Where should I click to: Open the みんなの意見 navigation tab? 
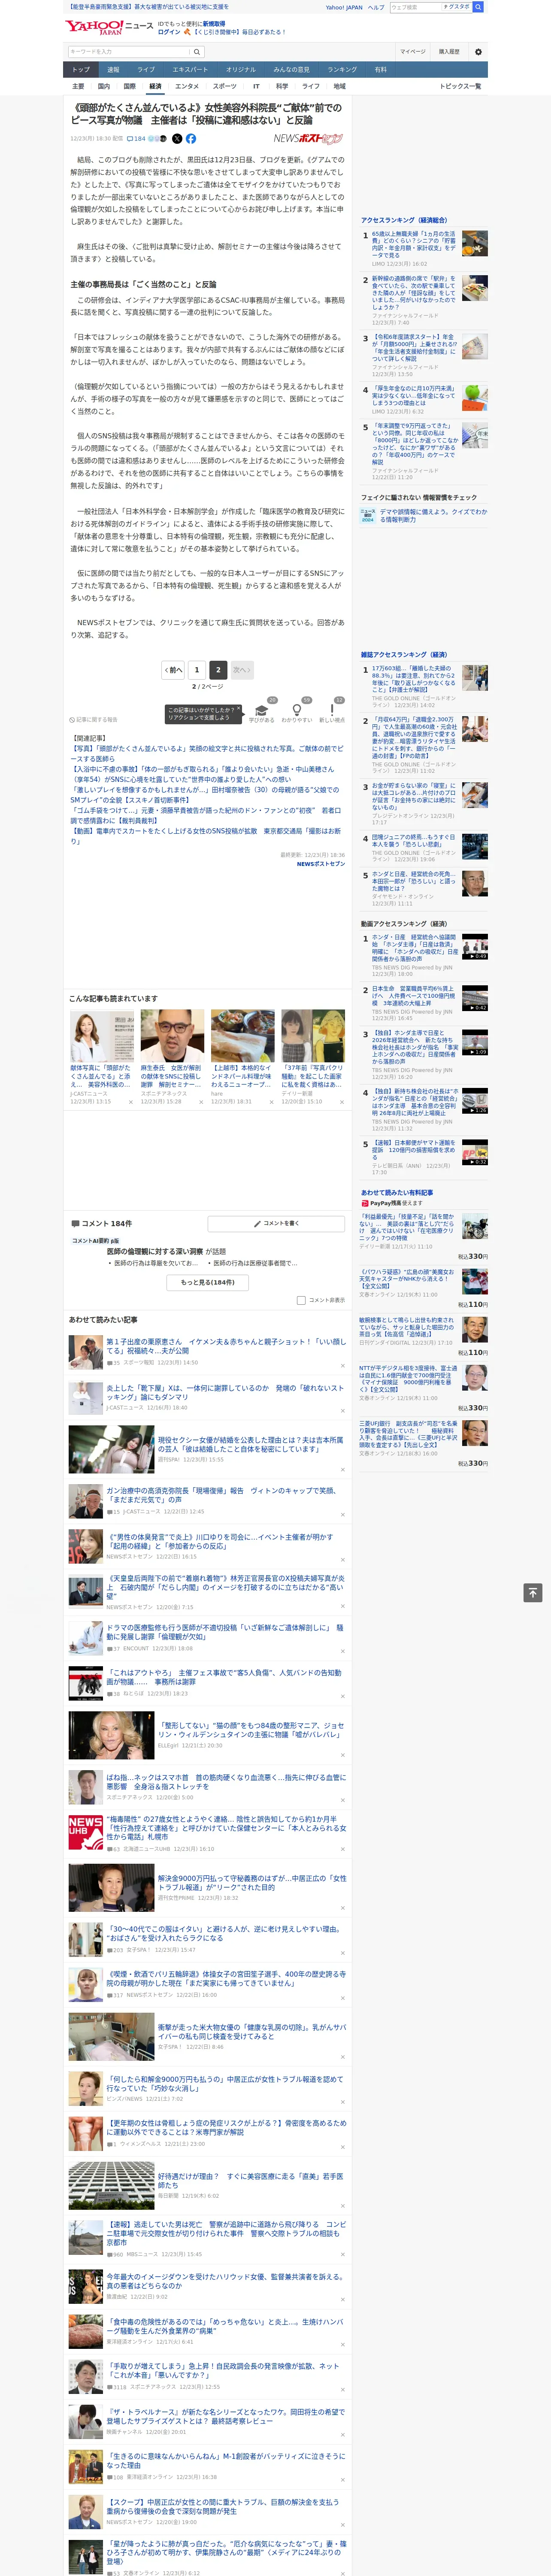[292, 70]
